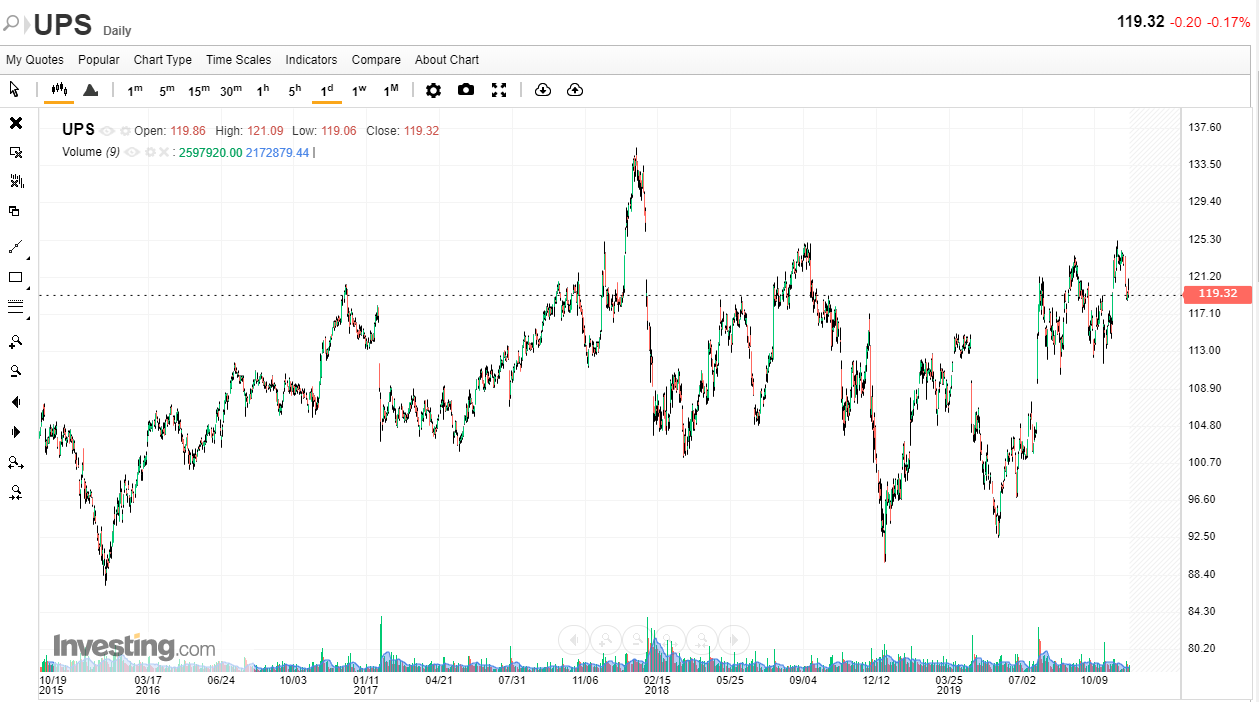Click the 01/11 2017 date axis label
1259x702 pixels.
[x=366, y=685]
